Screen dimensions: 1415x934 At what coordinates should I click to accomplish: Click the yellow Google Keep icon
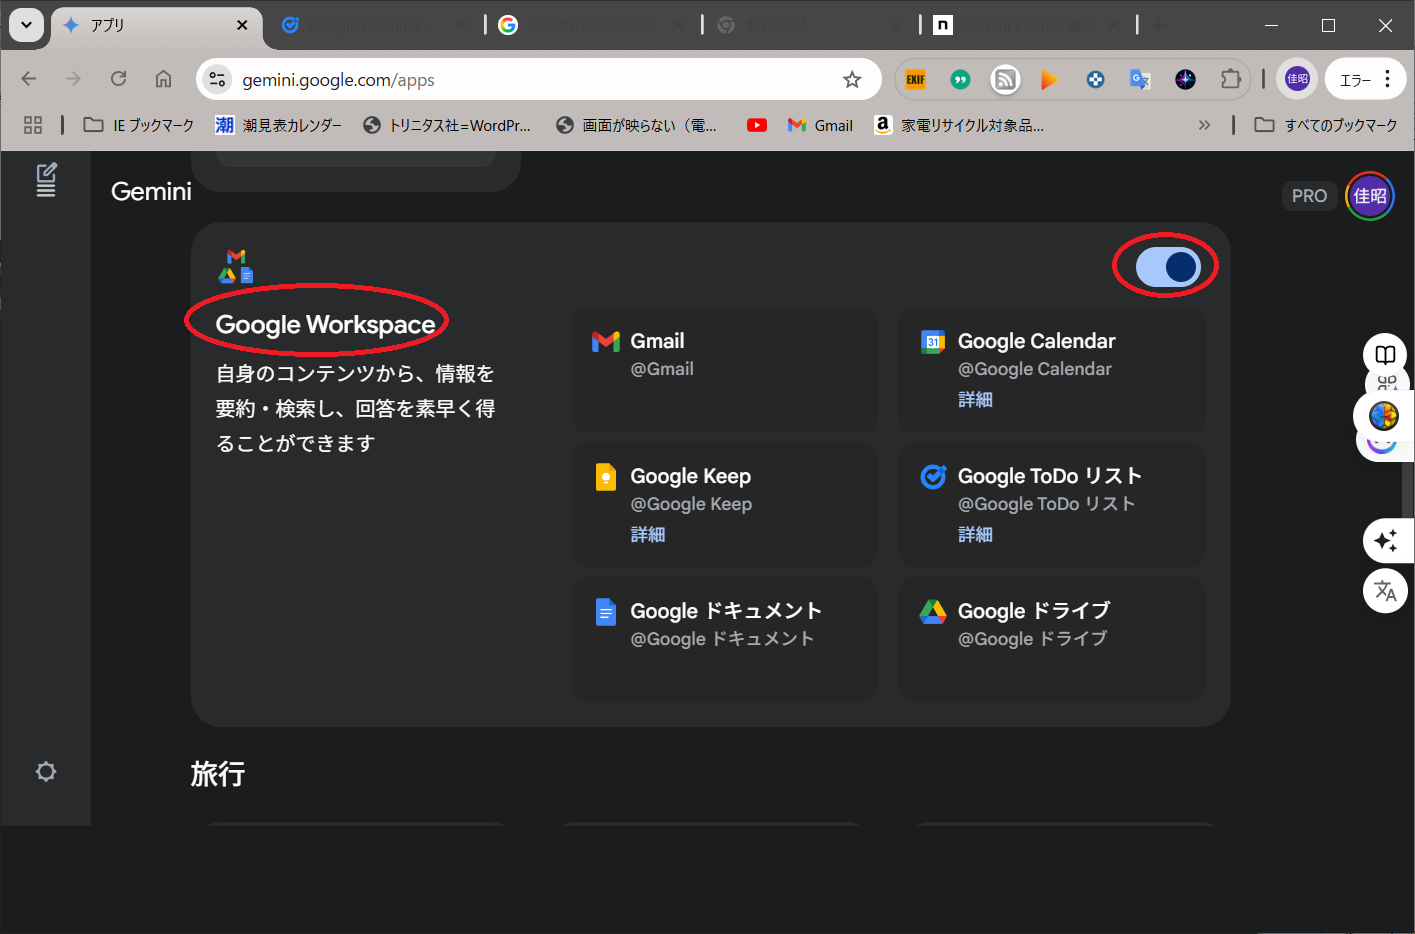pyautogui.click(x=606, y=477)
